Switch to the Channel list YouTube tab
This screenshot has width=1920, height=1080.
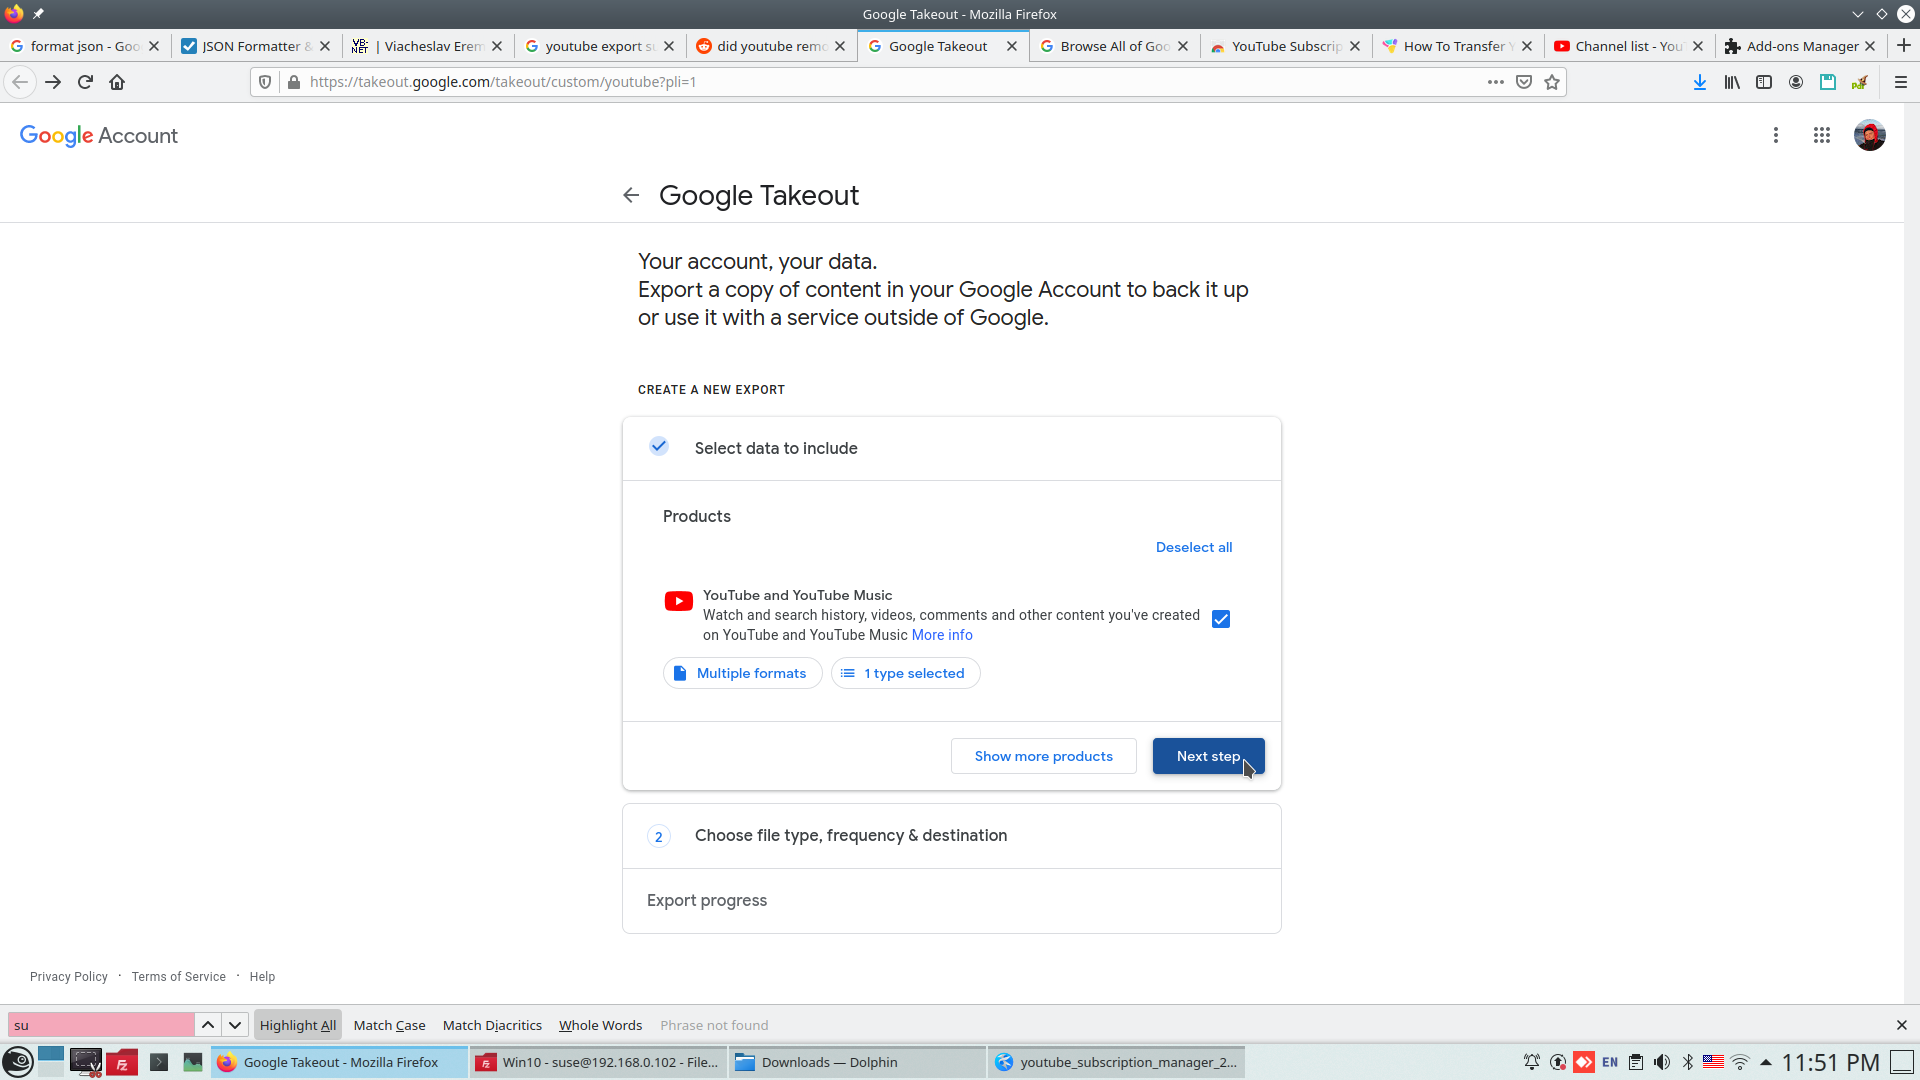click(x=1624, y=46)
